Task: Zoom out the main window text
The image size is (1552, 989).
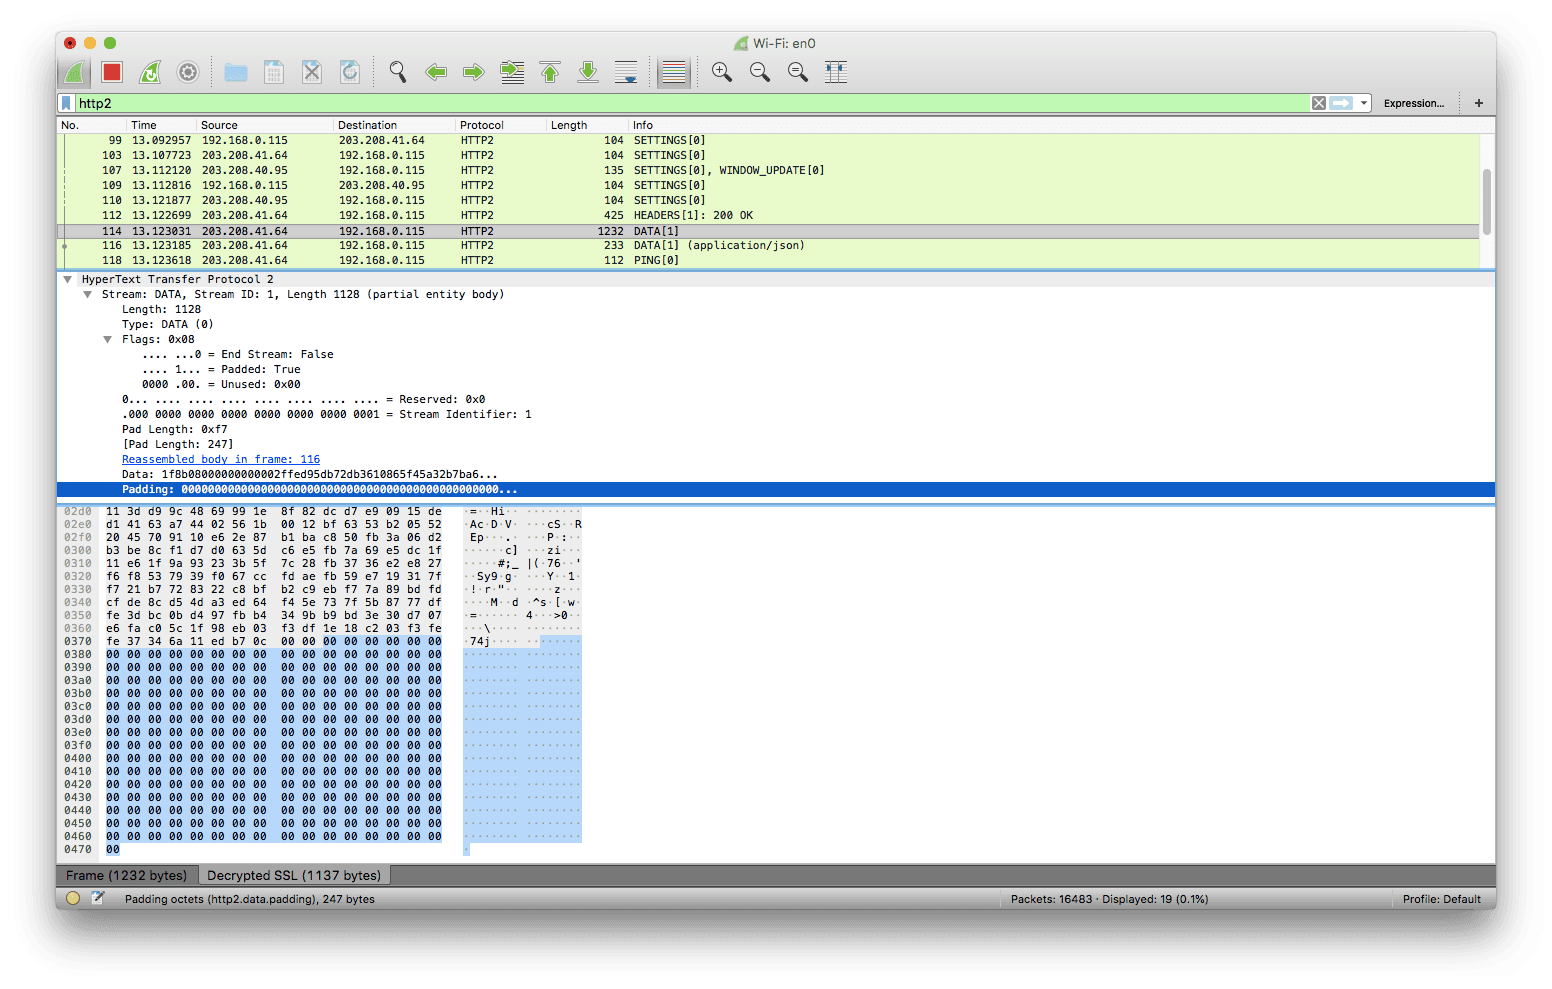Action: [x=760, y=72]
